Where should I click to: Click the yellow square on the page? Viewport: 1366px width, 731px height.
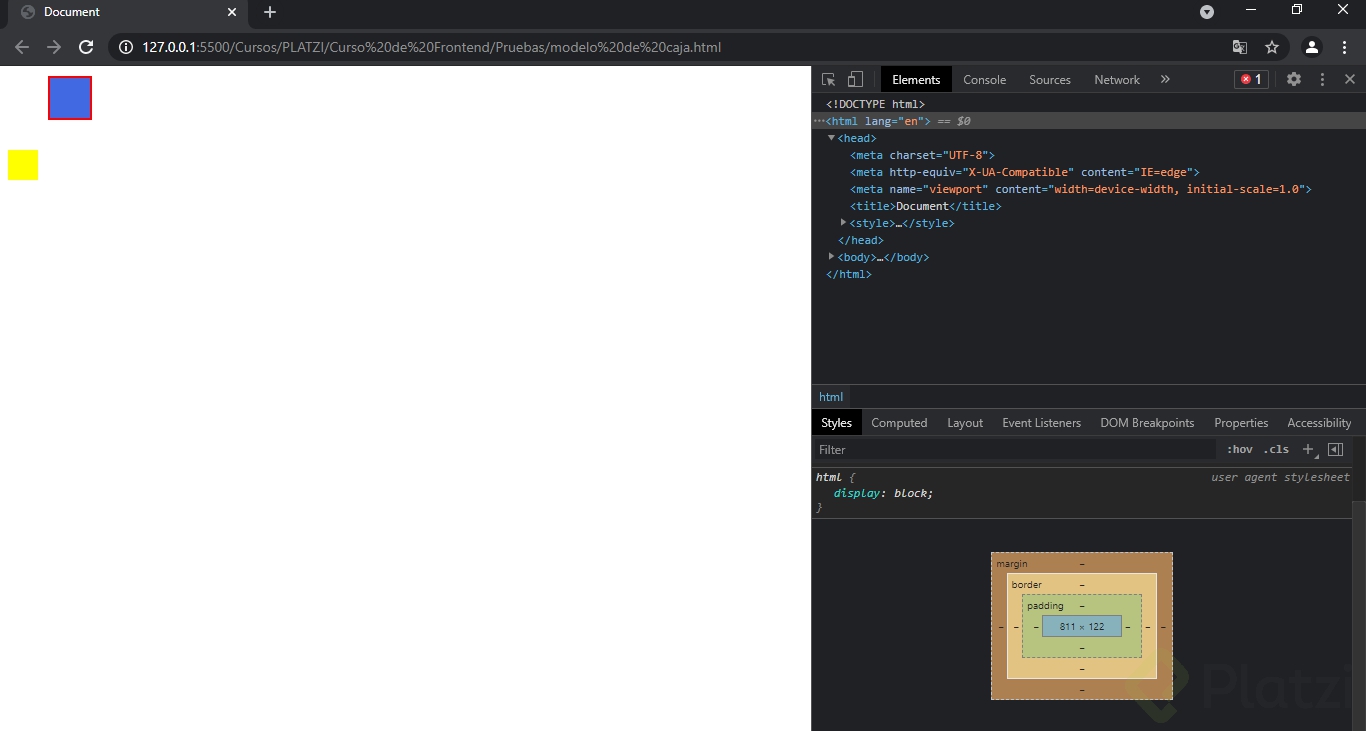point(23,165)
